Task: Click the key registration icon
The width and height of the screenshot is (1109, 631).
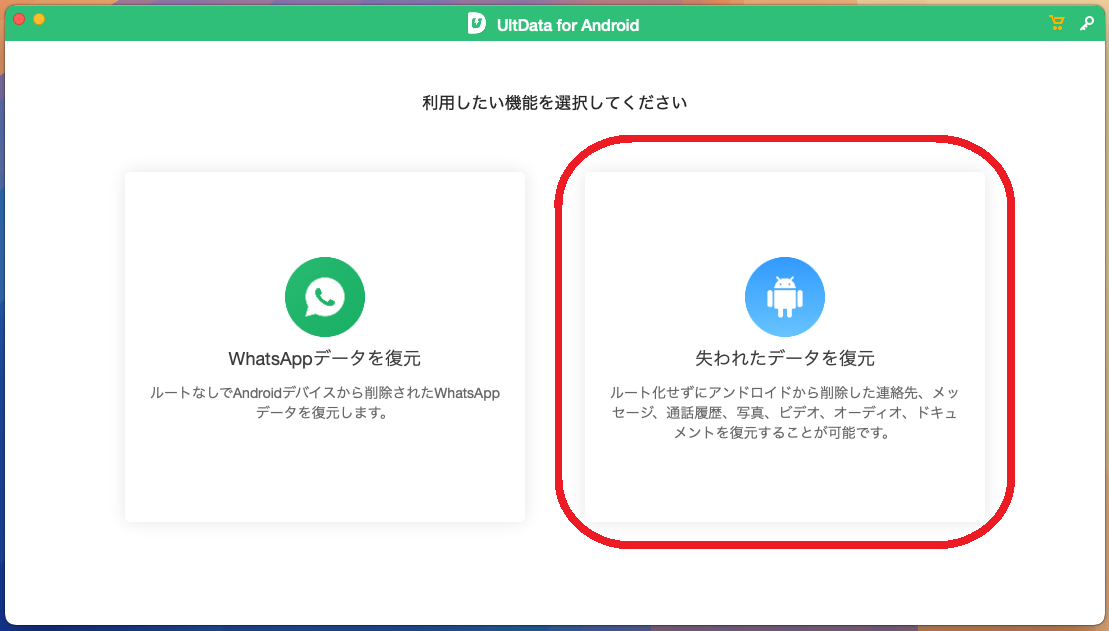Action: click(1086, 23)
